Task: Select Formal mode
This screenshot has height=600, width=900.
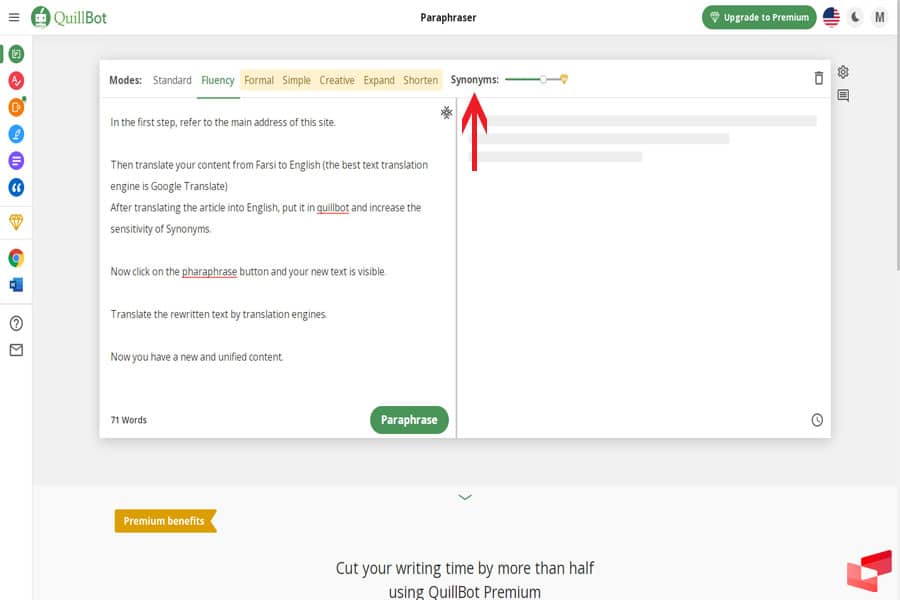Action: (x=259, y=80)
